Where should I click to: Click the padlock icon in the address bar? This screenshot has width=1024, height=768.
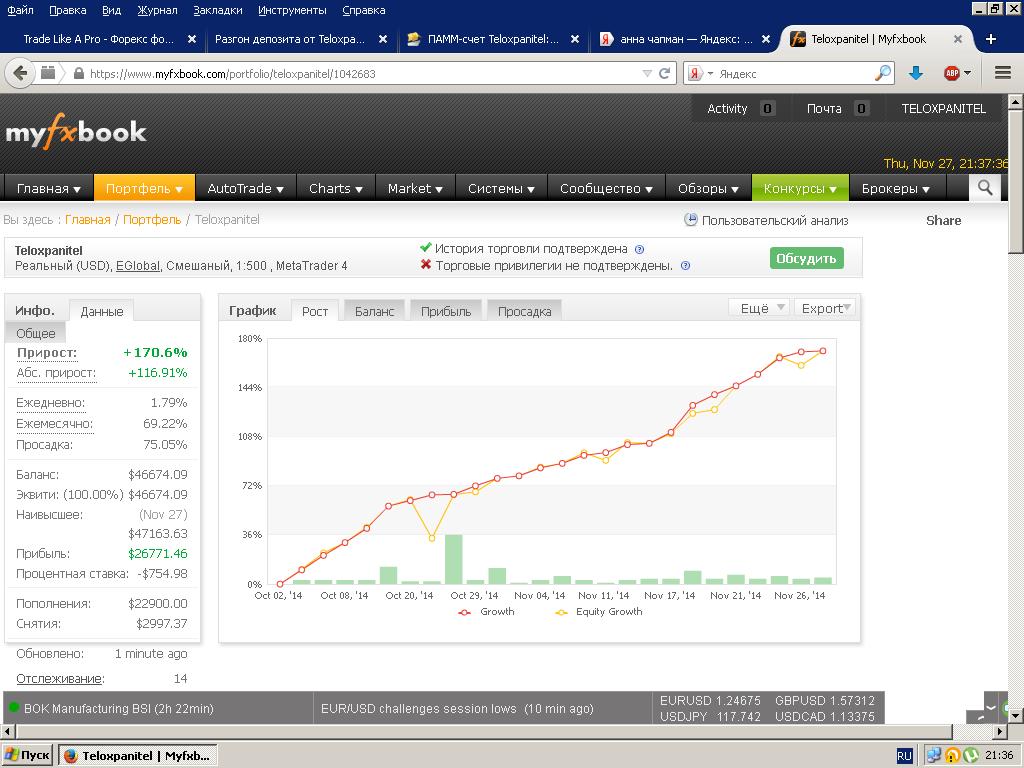pyautogui.click(x=79, y=73)
